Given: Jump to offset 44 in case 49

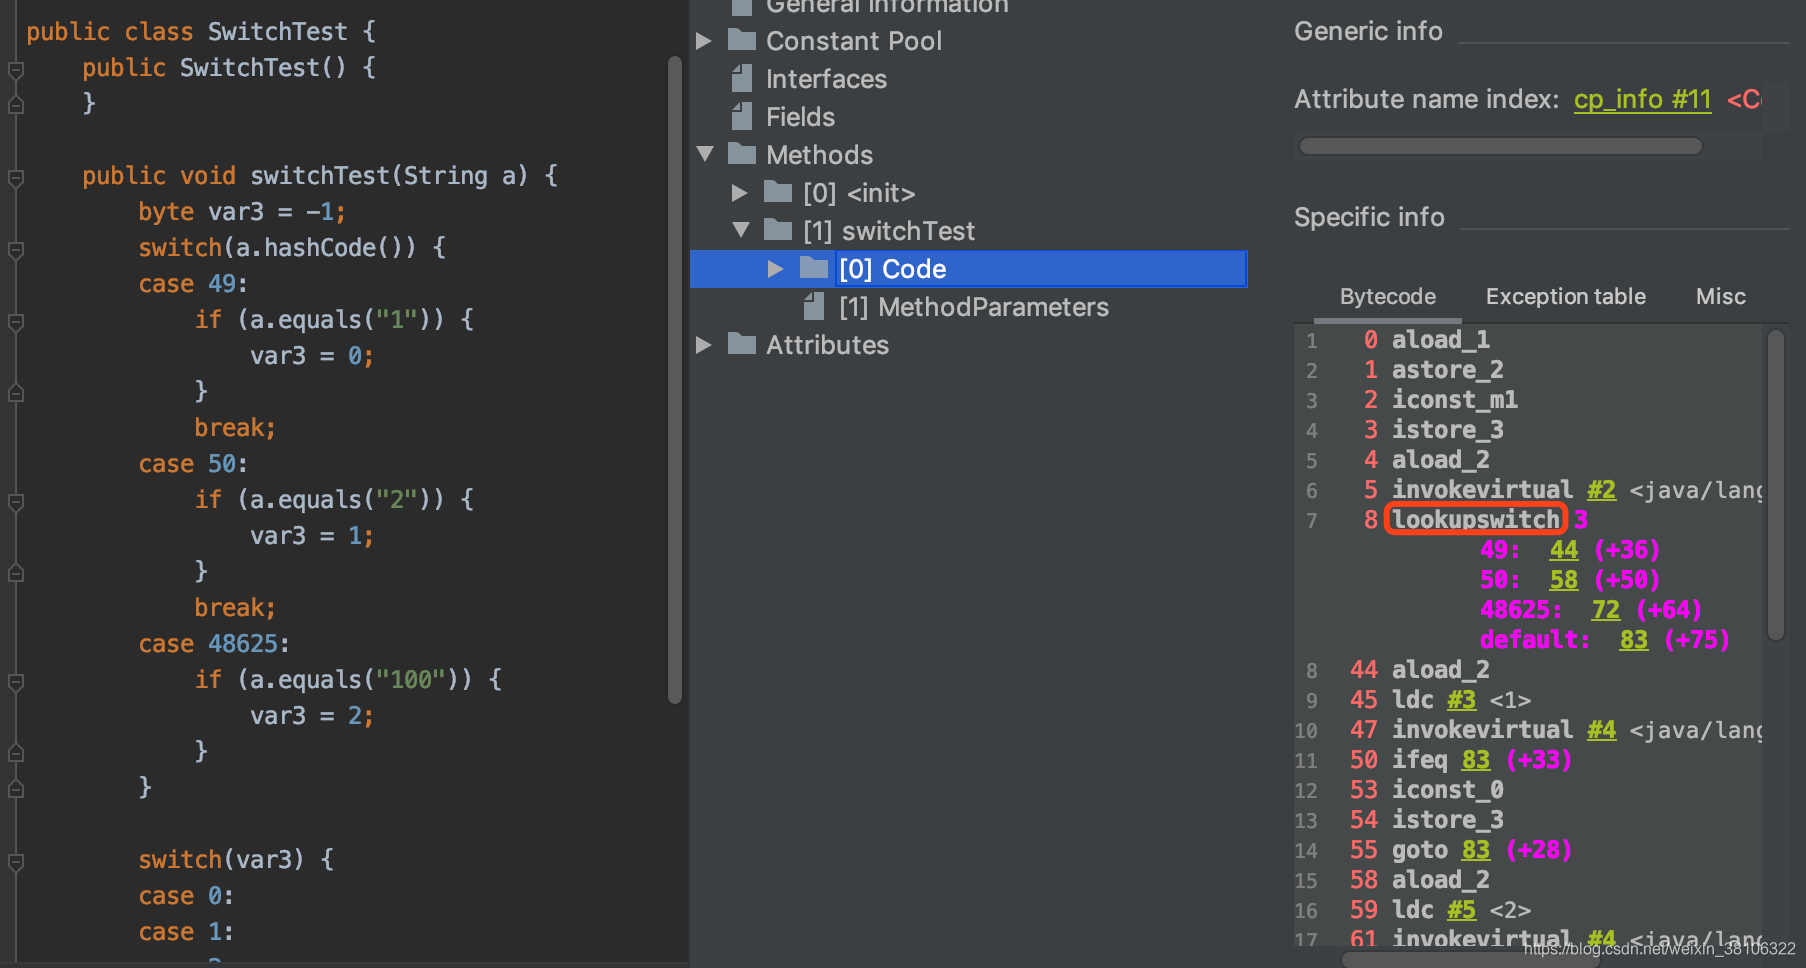Looking at the screenshot, I should pyautogui.click(x=1564, y=550).
